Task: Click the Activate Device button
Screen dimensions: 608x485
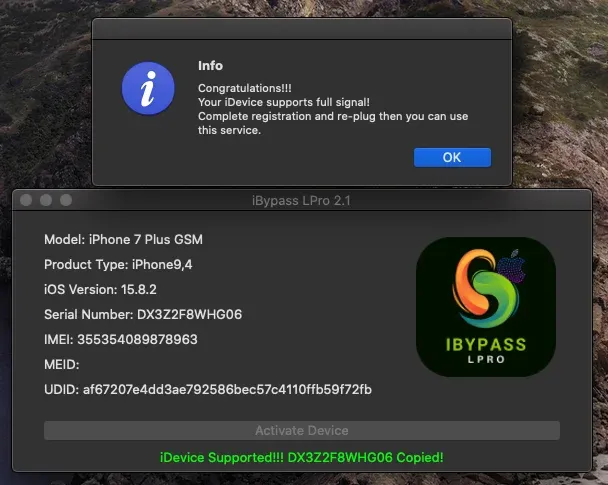Action: [302, 430]
